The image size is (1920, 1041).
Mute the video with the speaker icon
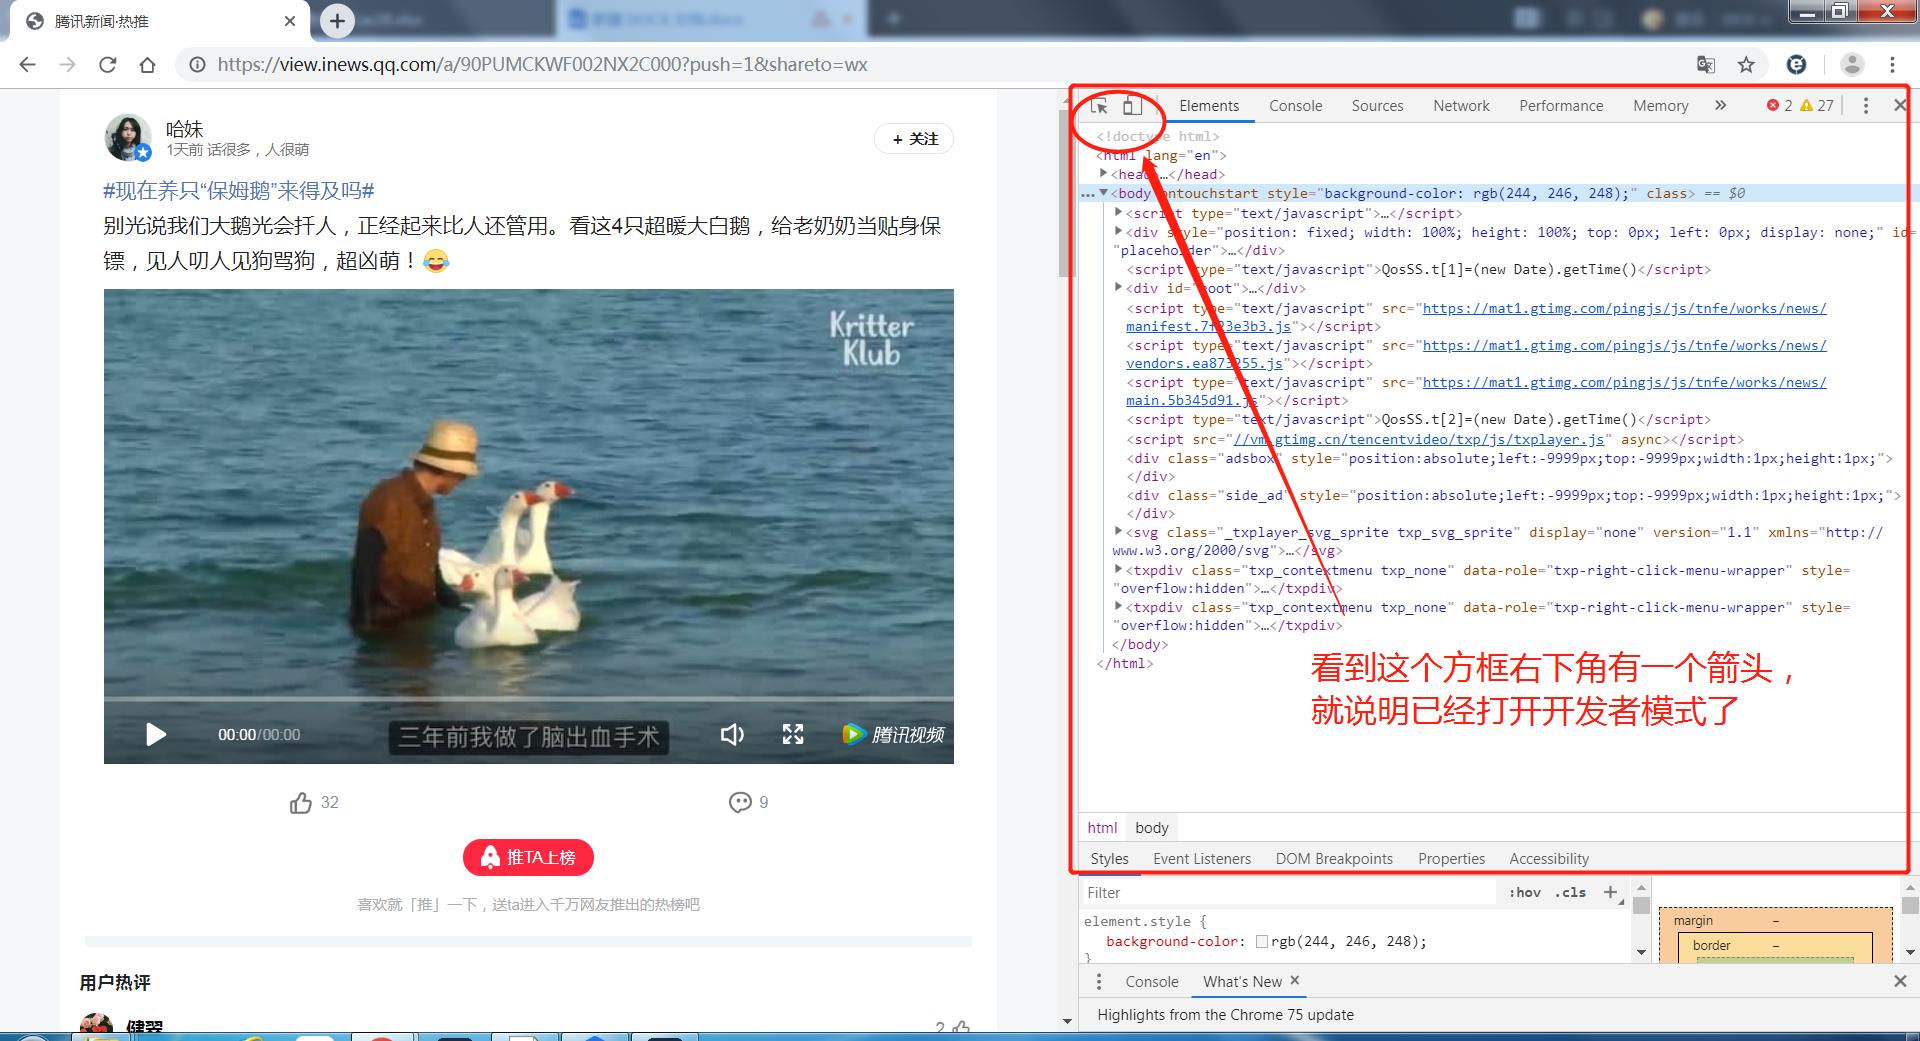(732, 735)
